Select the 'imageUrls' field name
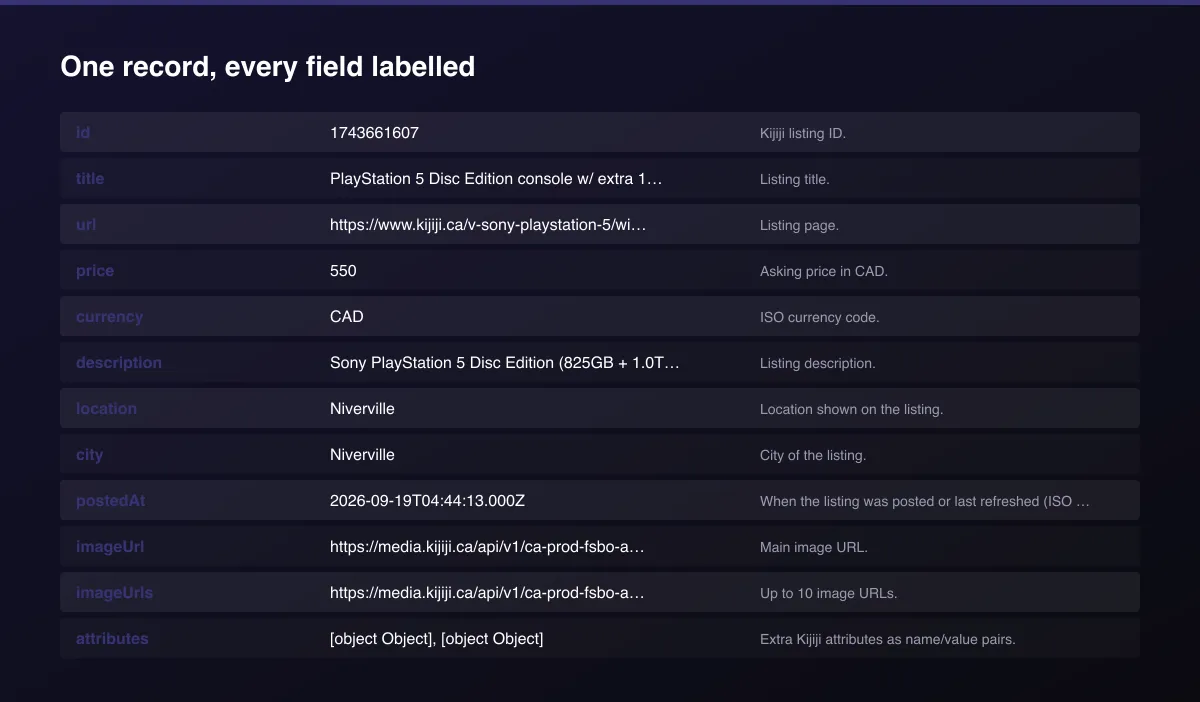The image size is (1200, 702). pyautogui.click(x=114, y=592)
